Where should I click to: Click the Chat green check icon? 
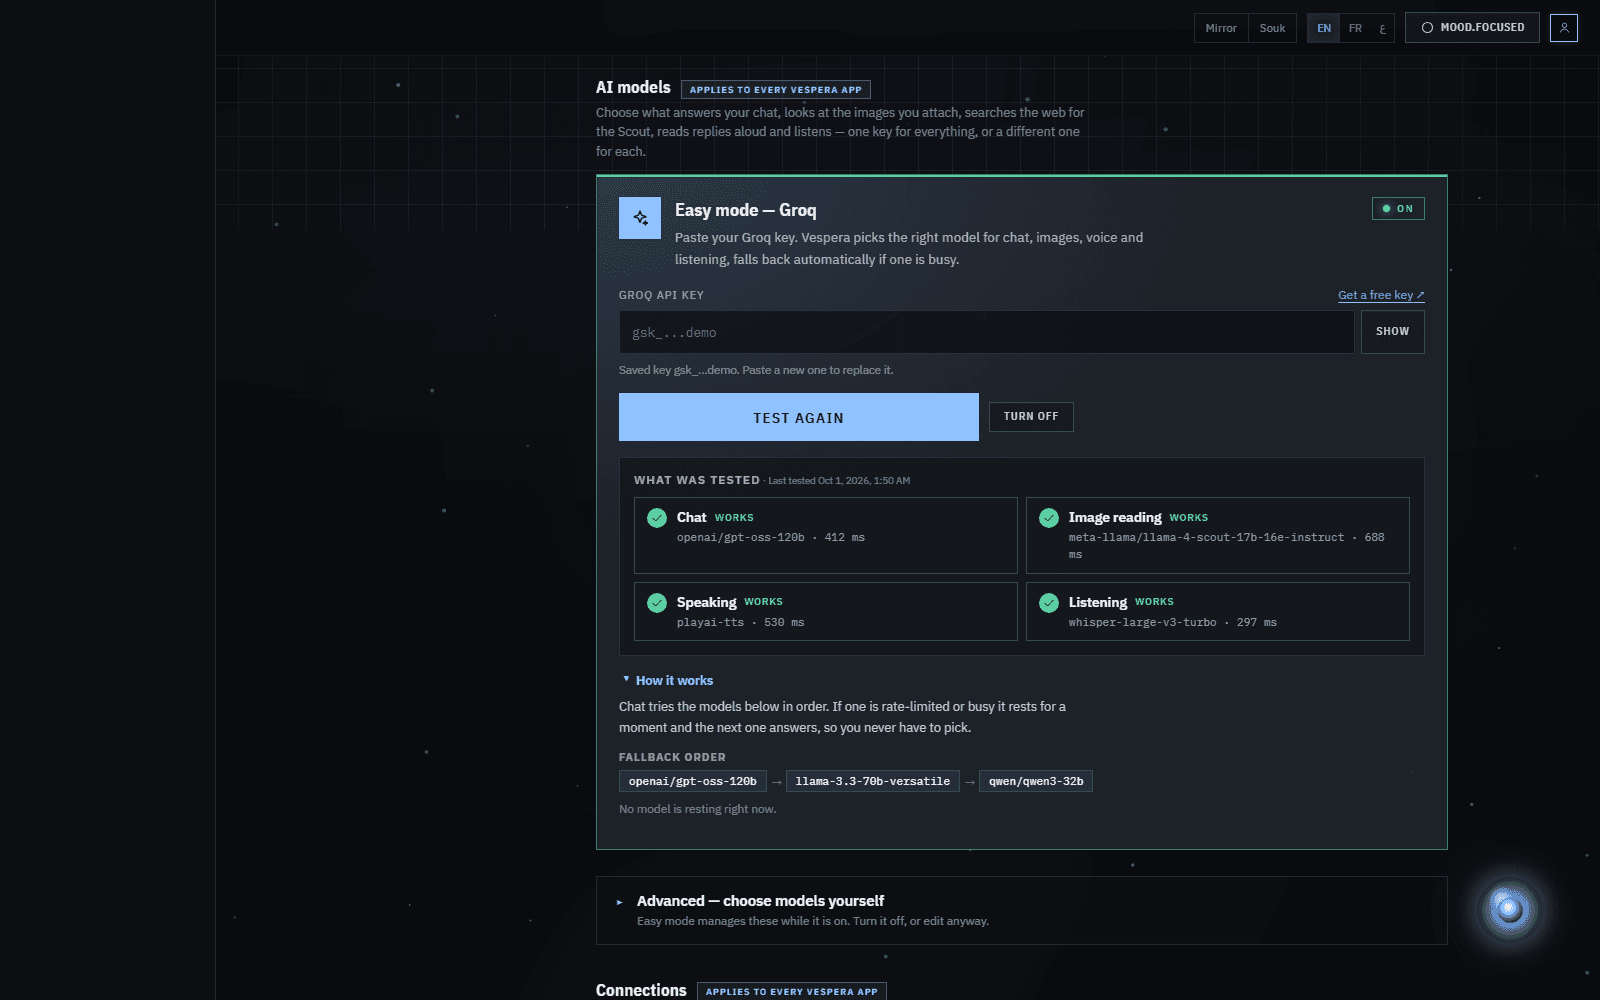click(657, 518)
